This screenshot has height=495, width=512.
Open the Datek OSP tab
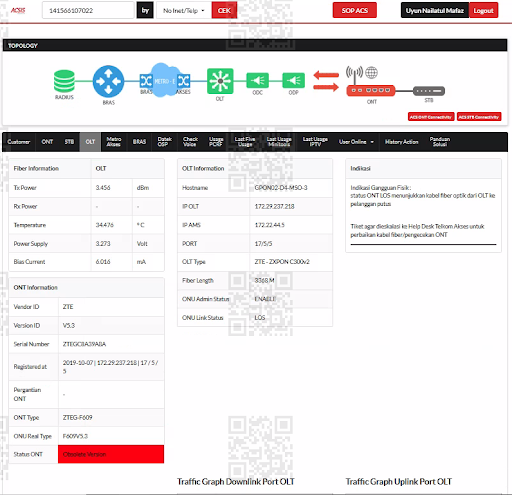[x=164, y=142]
